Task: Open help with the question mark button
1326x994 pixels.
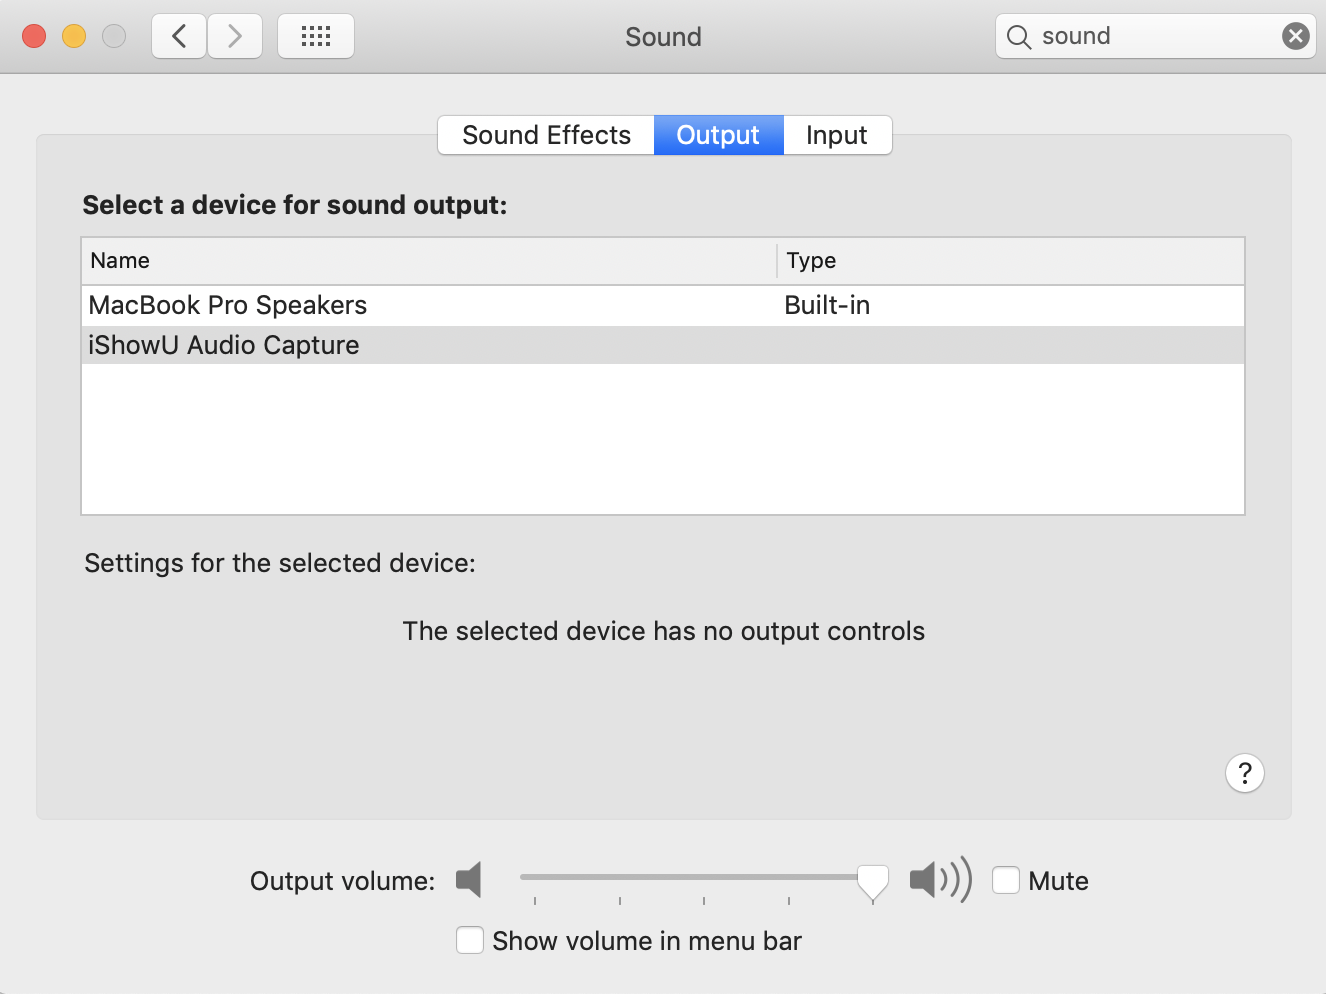Action: [1244, 773]
